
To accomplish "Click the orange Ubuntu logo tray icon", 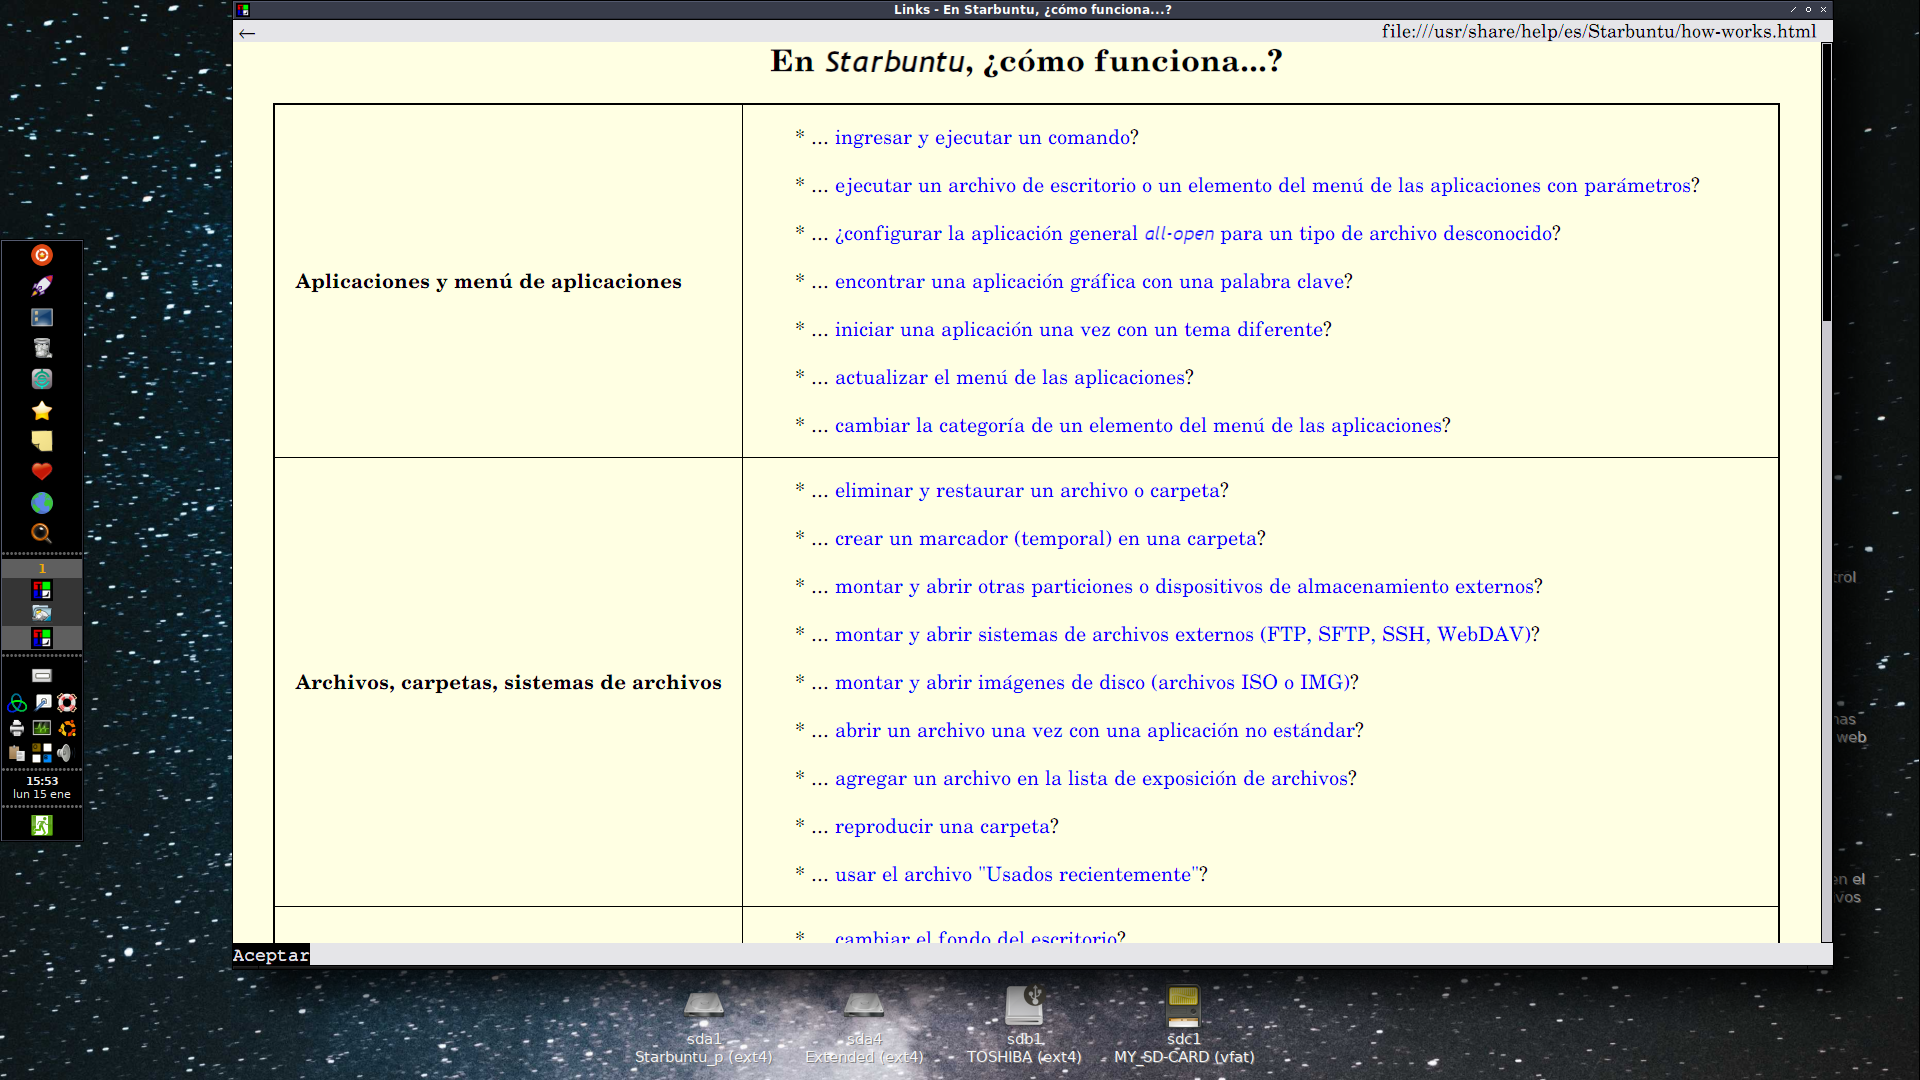I will (67, 728).
